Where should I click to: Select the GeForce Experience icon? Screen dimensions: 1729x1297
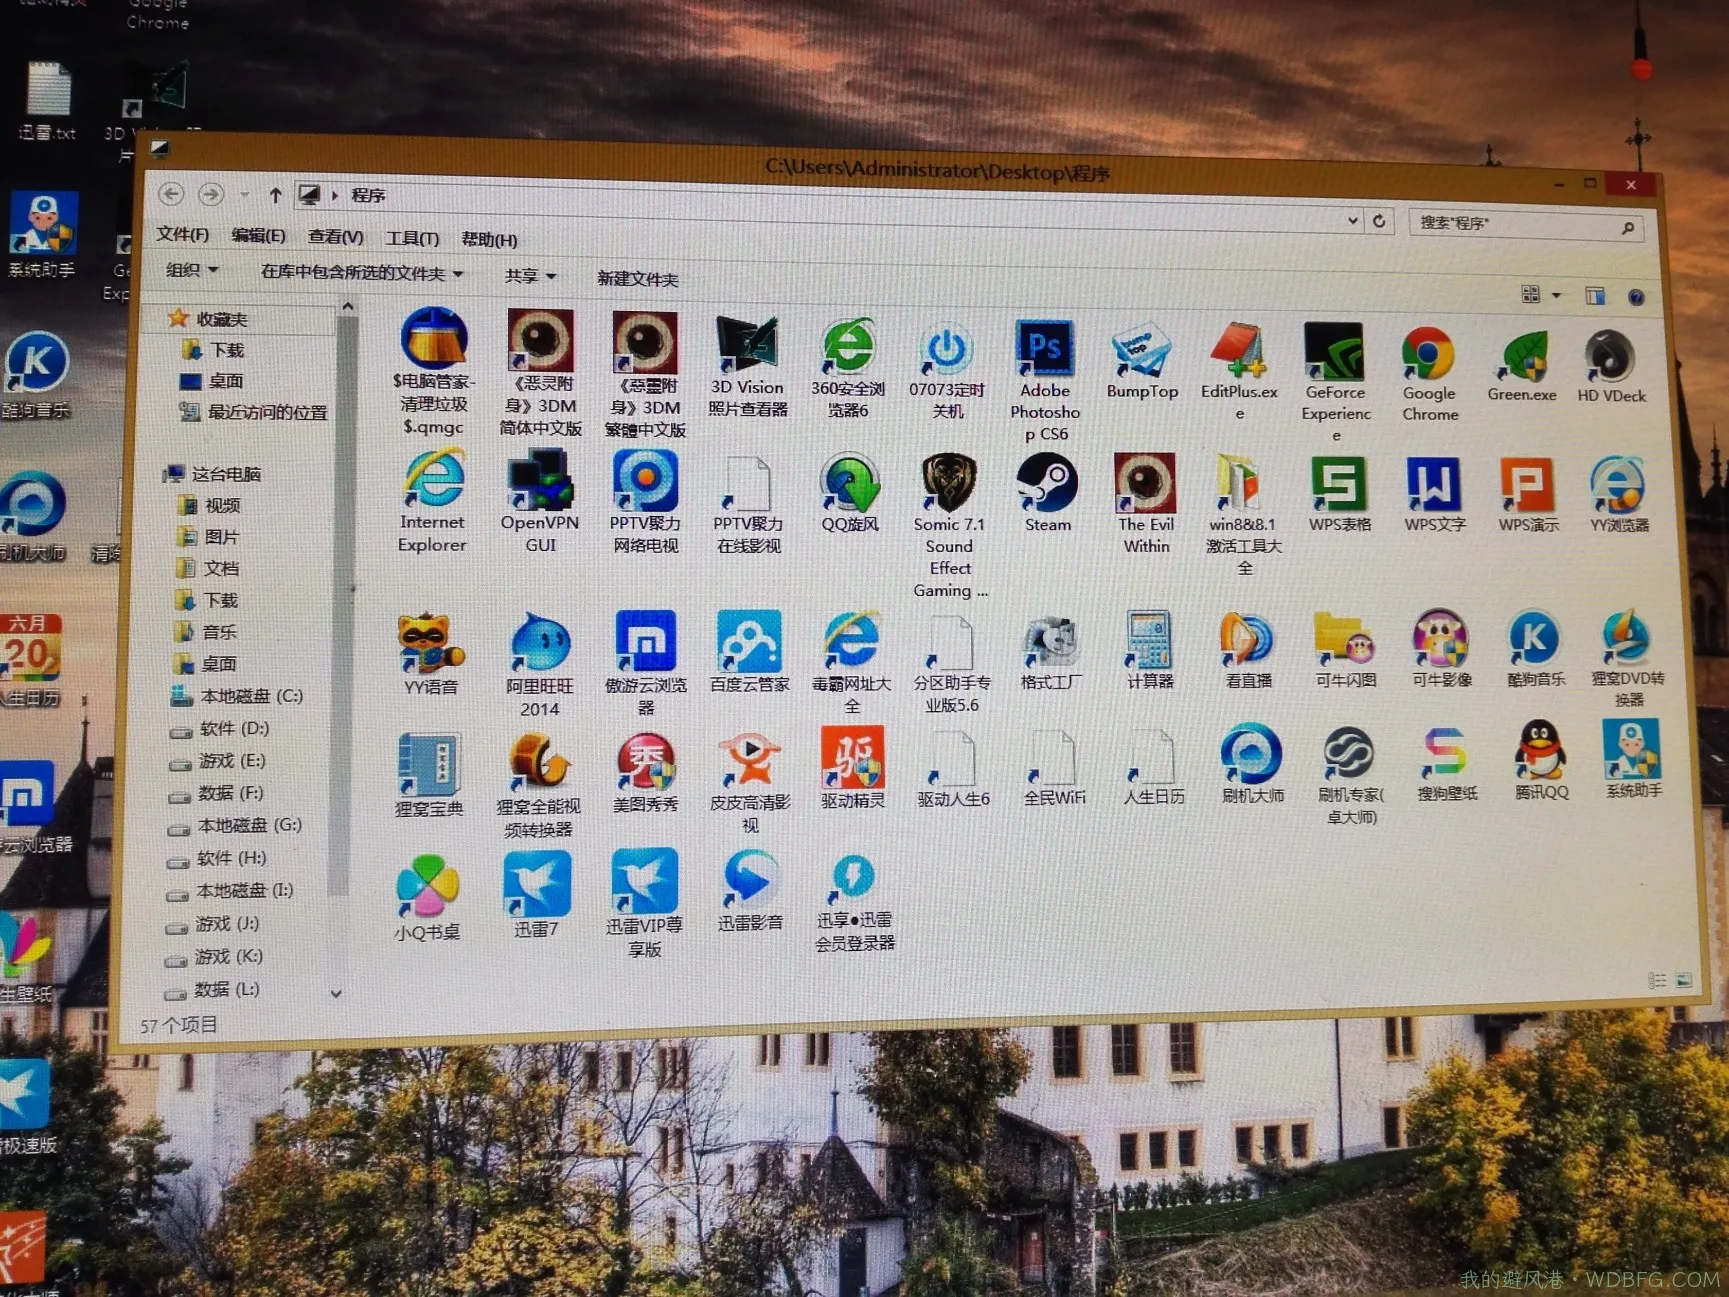pyautogui.click(x=1334, y=352)
